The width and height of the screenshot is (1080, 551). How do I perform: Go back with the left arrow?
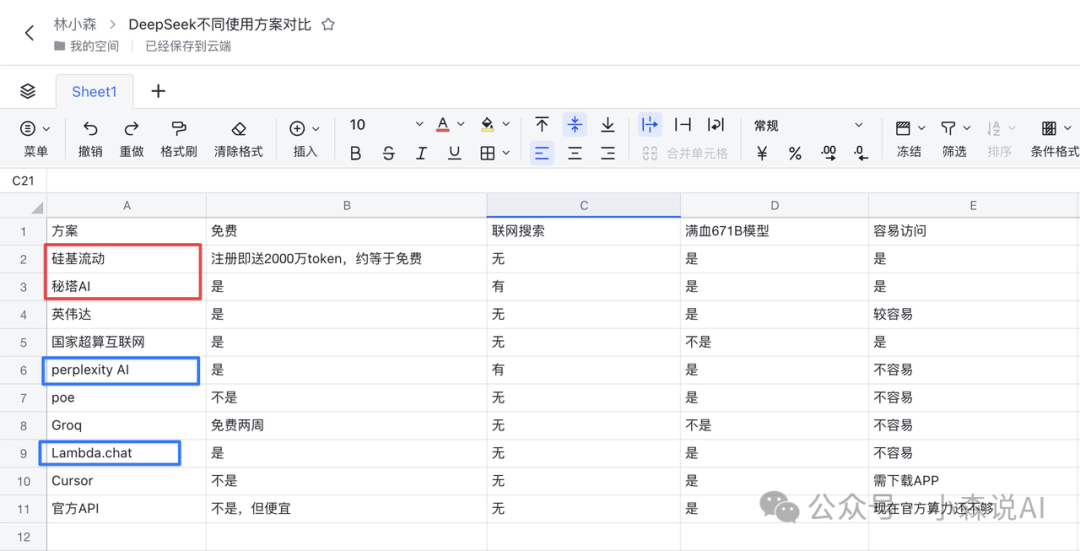click(x=29, y=33)
